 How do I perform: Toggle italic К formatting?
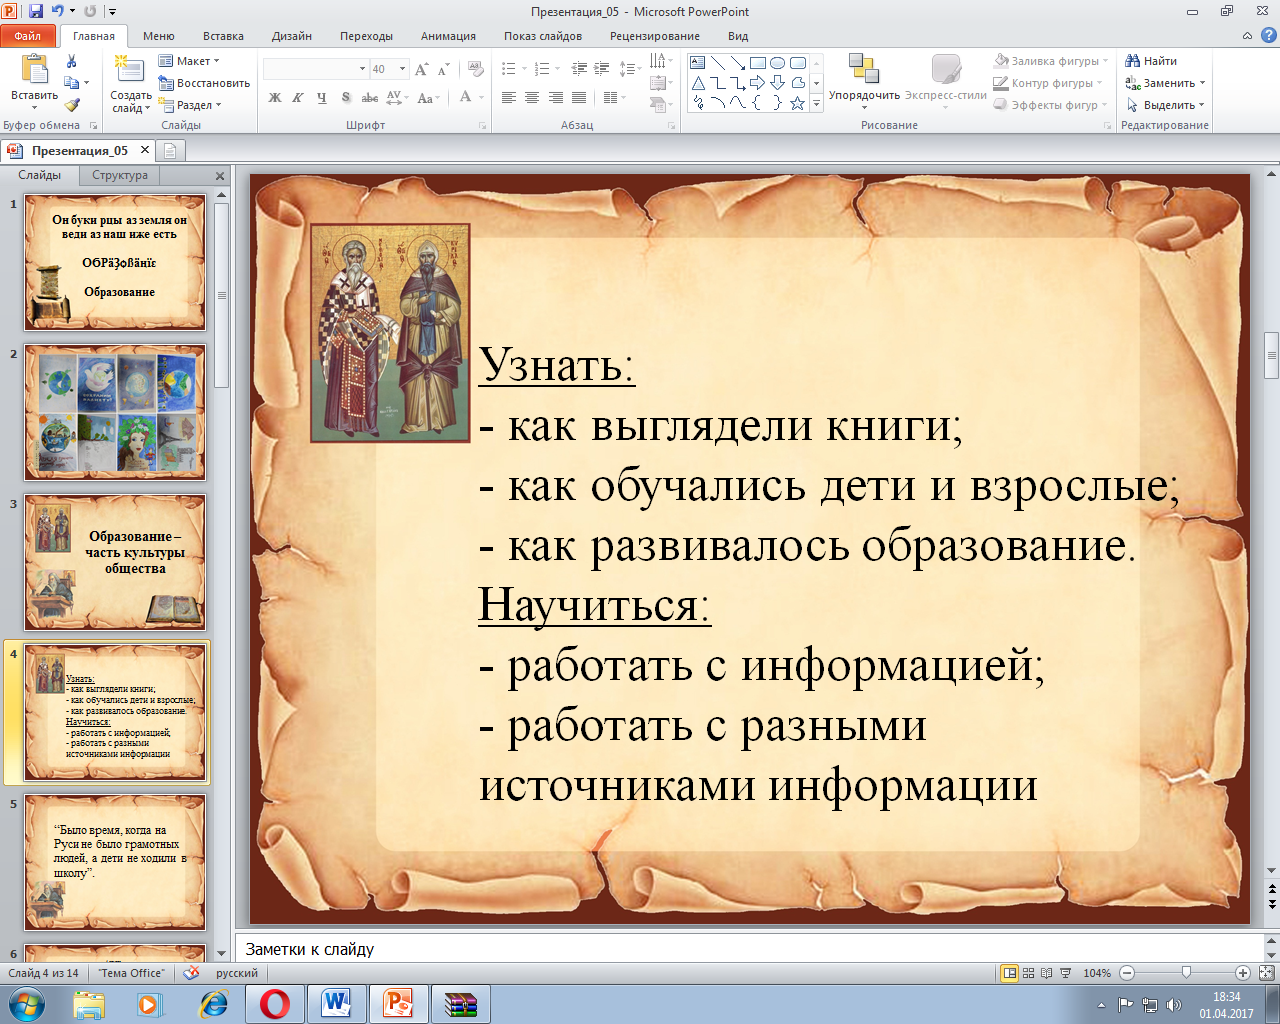[298, 98]
